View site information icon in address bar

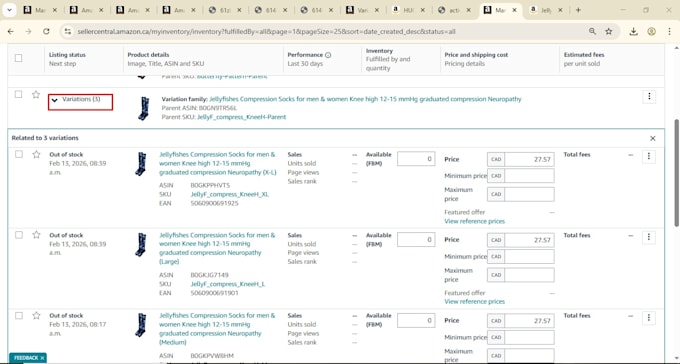(x=67, y=31)
